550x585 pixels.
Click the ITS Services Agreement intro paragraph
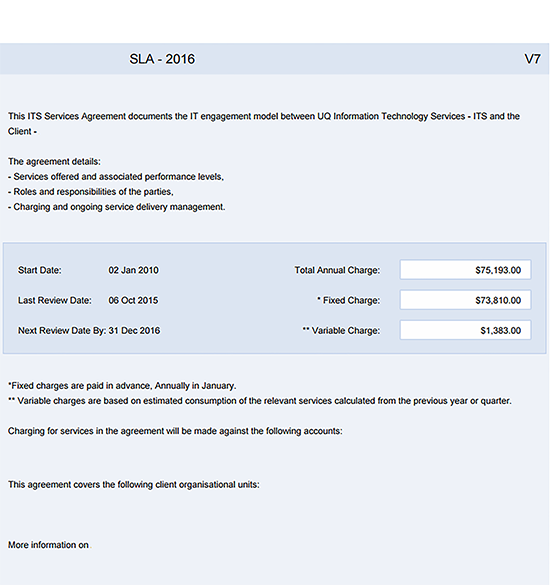(x=264, y=124)
